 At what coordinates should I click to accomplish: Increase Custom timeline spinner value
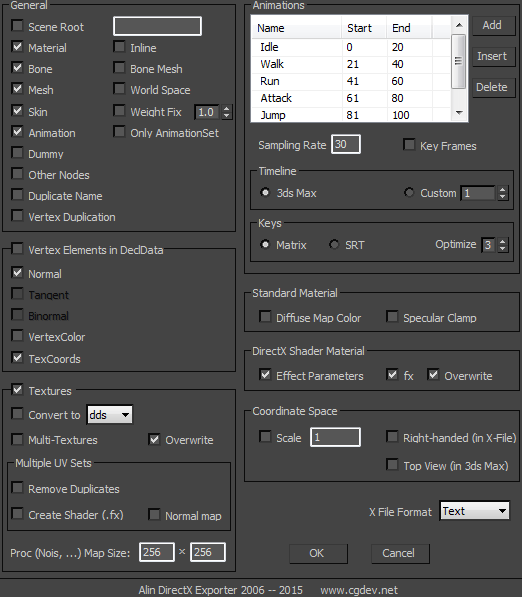coord(503,189)
